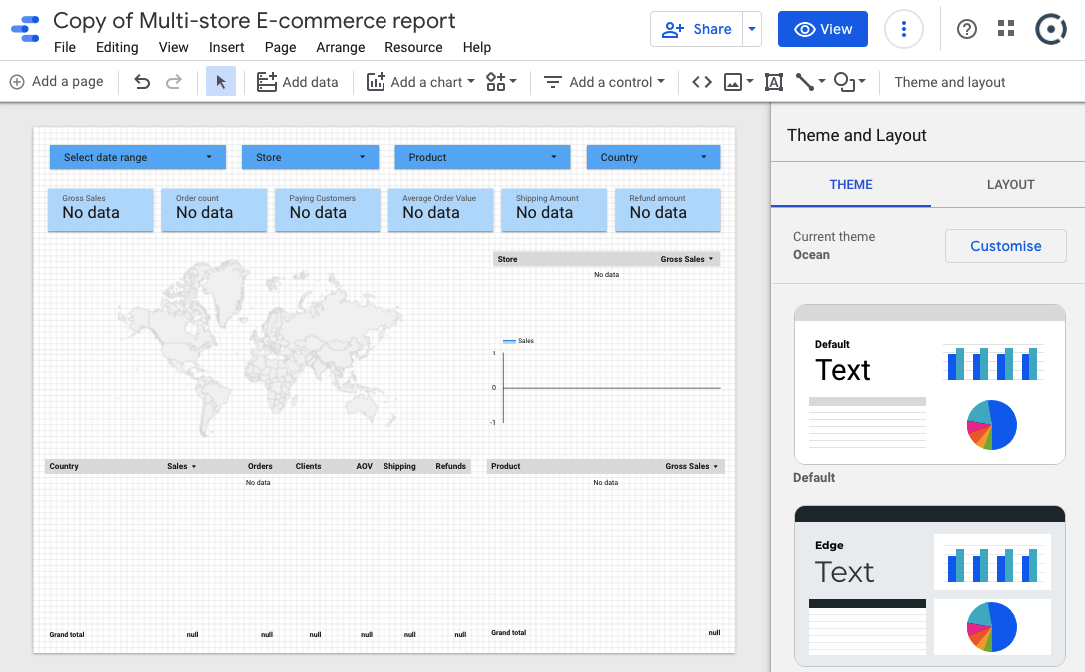Open the Insert menu
Image resolution: width=1085 pixels, height=672 pixels.
tap(226, 47)
